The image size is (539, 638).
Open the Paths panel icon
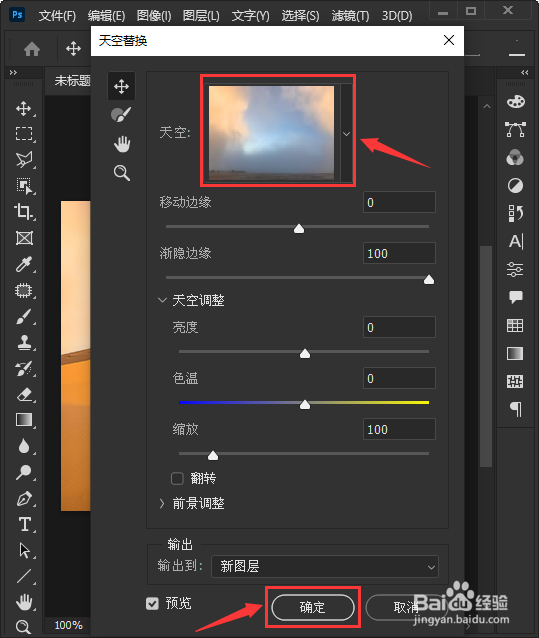click(515, 129)
